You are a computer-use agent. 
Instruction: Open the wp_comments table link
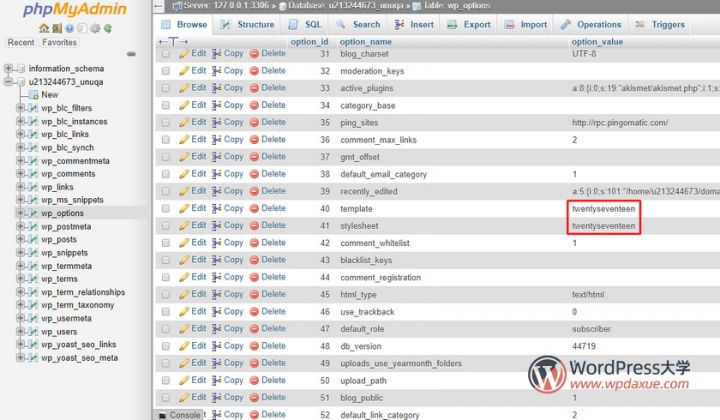[x=68, y=174]
